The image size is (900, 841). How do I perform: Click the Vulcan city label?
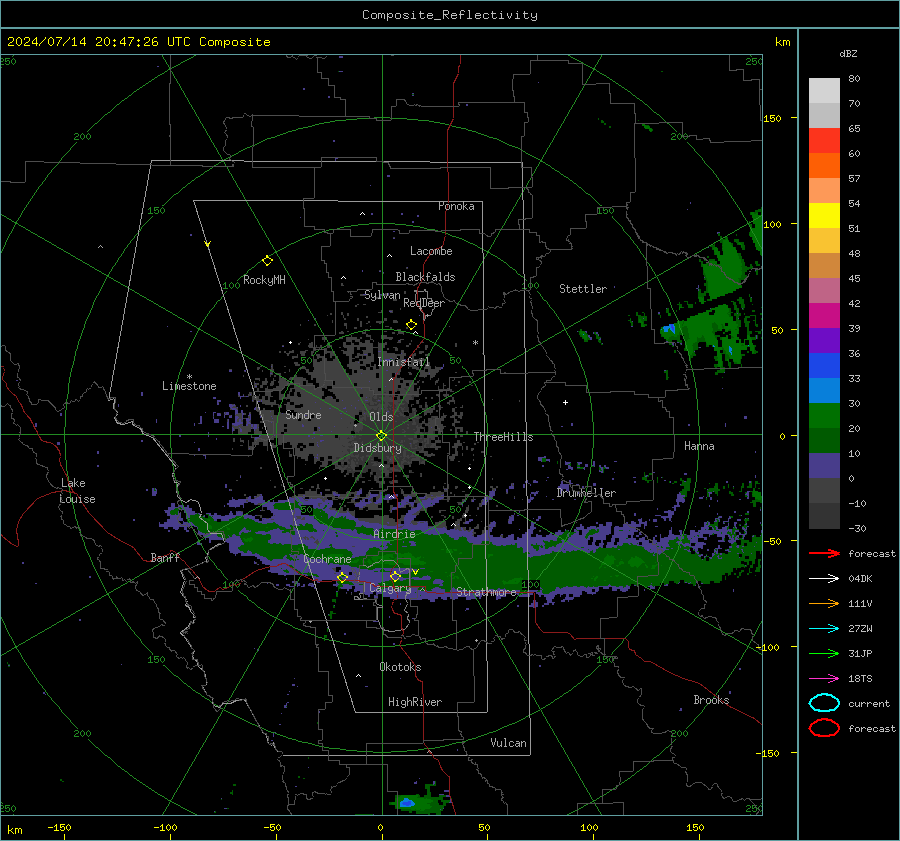click(508, 743)
